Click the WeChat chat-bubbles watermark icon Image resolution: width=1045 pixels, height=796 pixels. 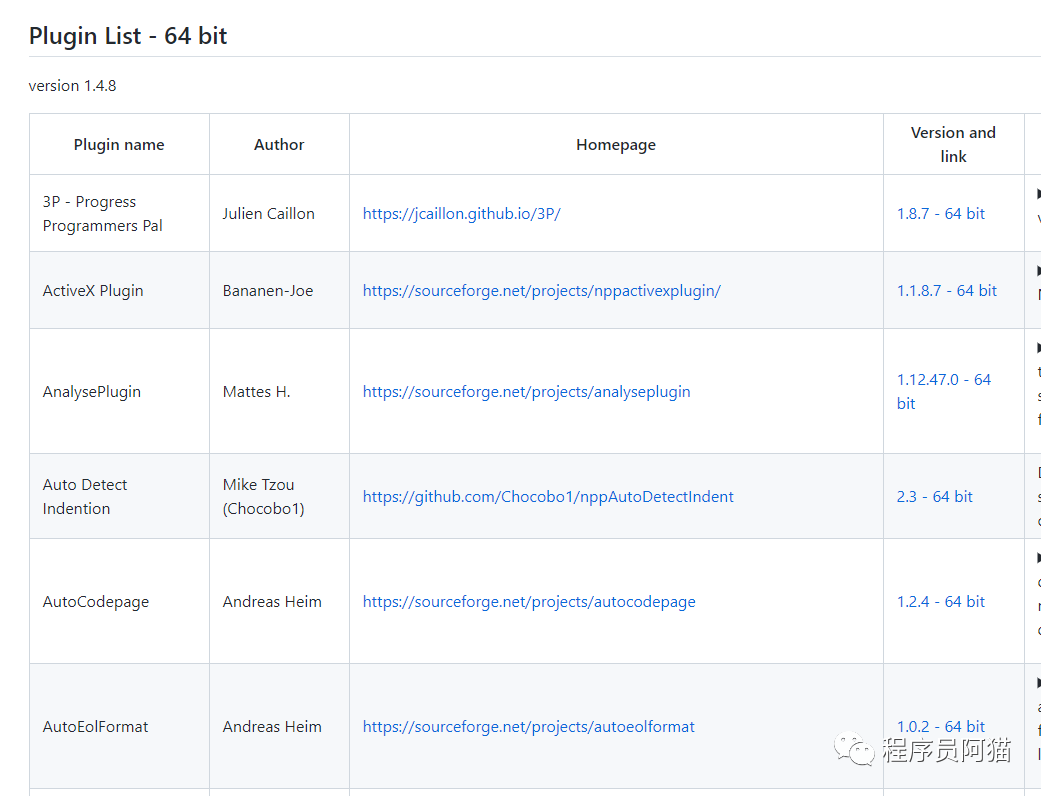(857, 749)
